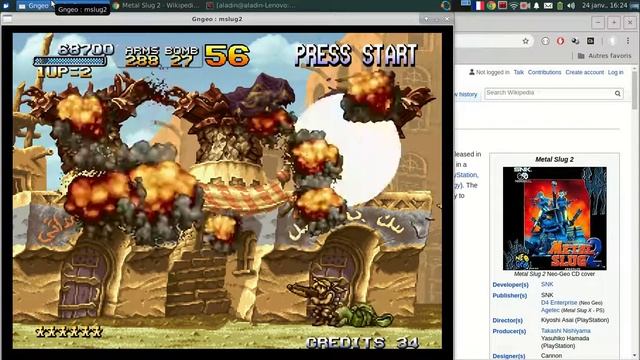Screen dimensions: 640x360
Task: Open the Wikipedia Talk link
Action: (519, 72)
